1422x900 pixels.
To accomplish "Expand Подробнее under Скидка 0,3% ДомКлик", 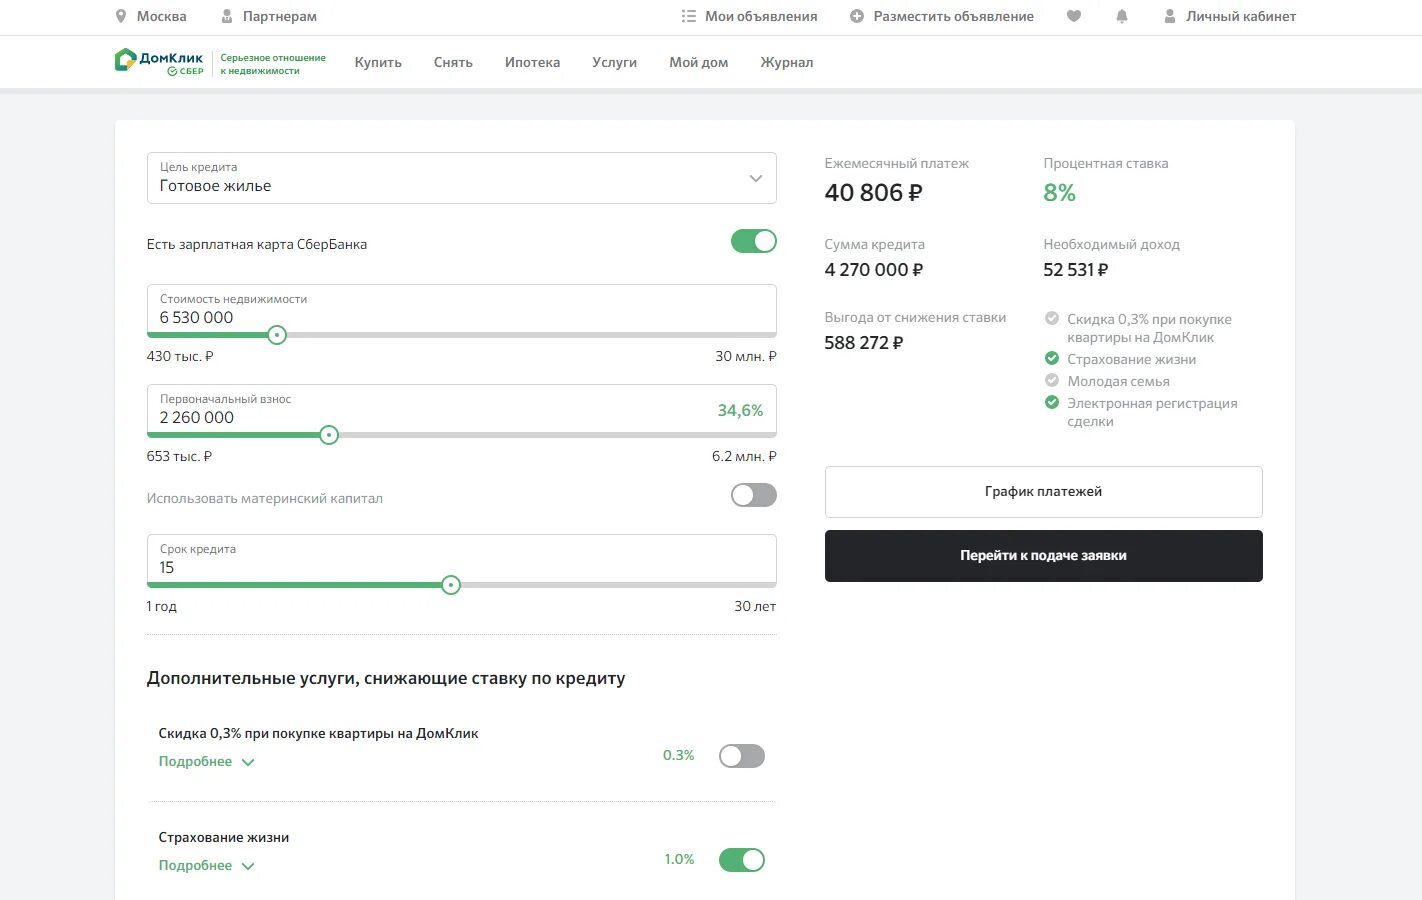I will coord(207,762).
